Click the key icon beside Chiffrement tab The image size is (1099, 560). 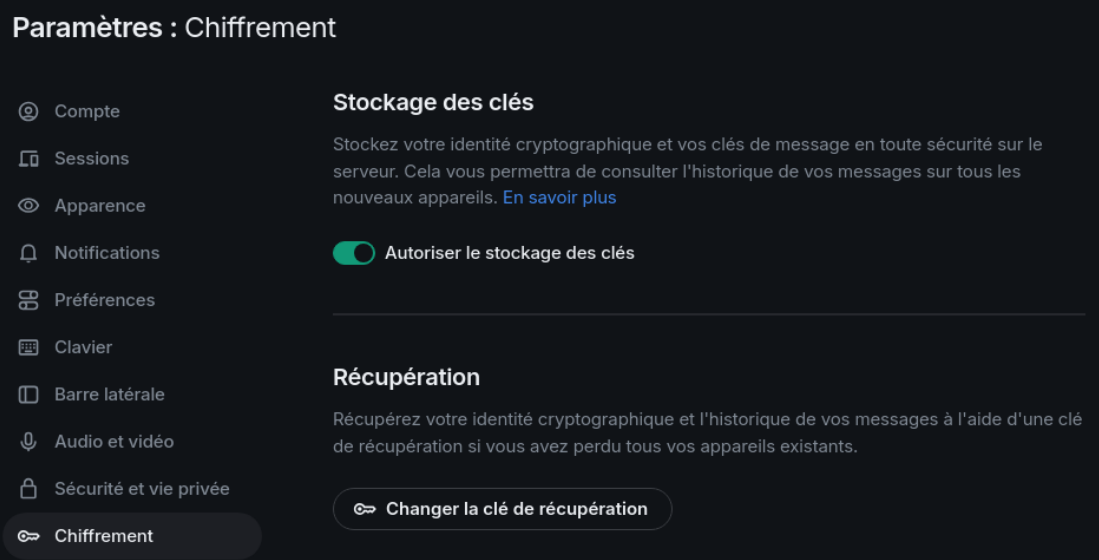[28, 536]
